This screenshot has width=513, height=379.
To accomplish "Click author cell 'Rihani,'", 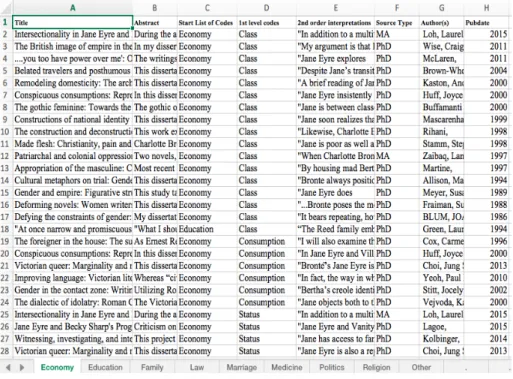I will pyautogui.click(x=442, y=132).
